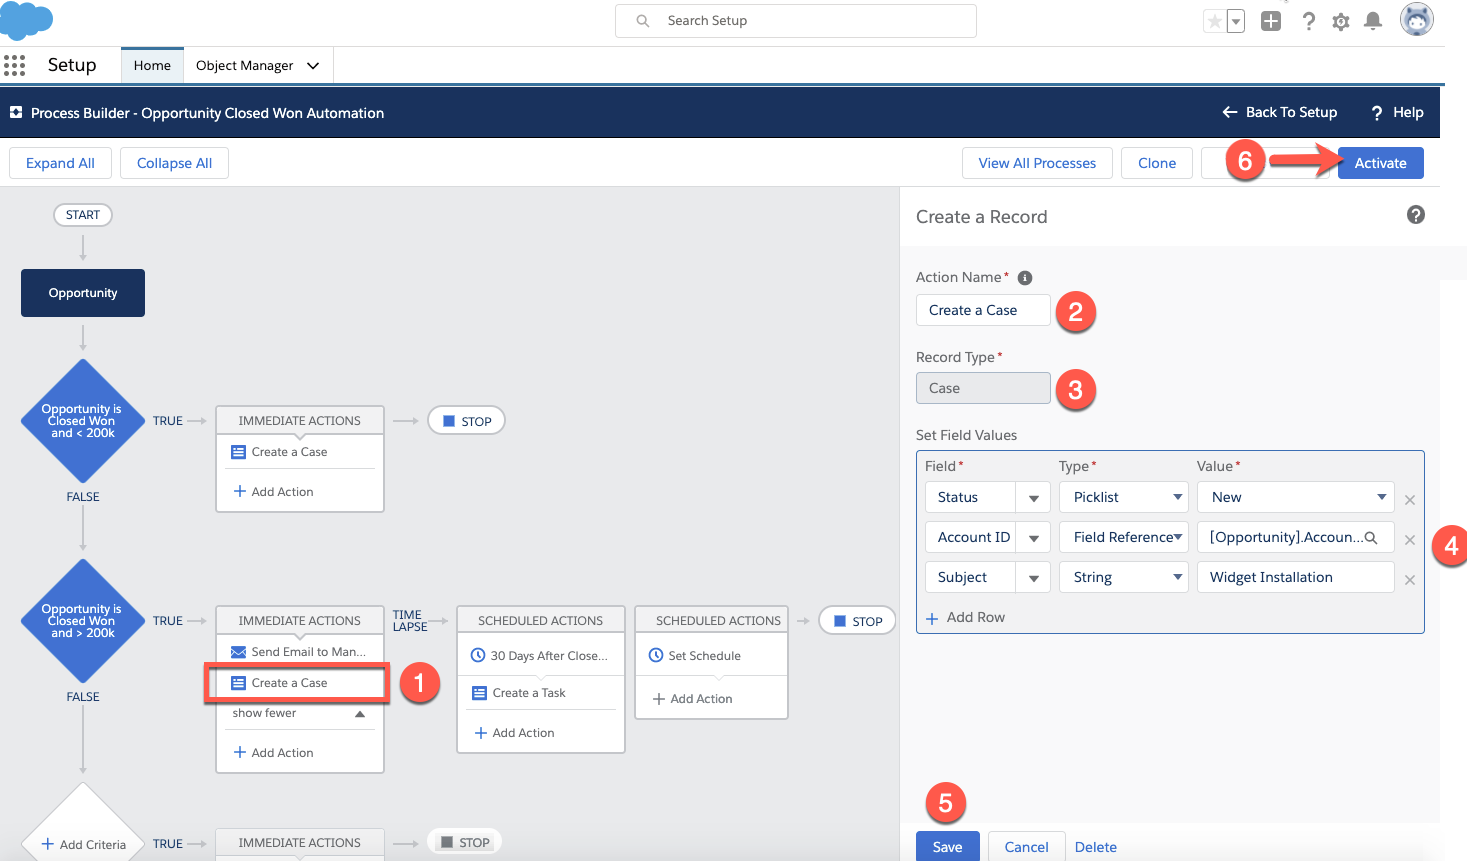Click Add Criteria diamond
Image resolution: width=1467 pixels, height=861 pixels.
(x=83, y=843)
